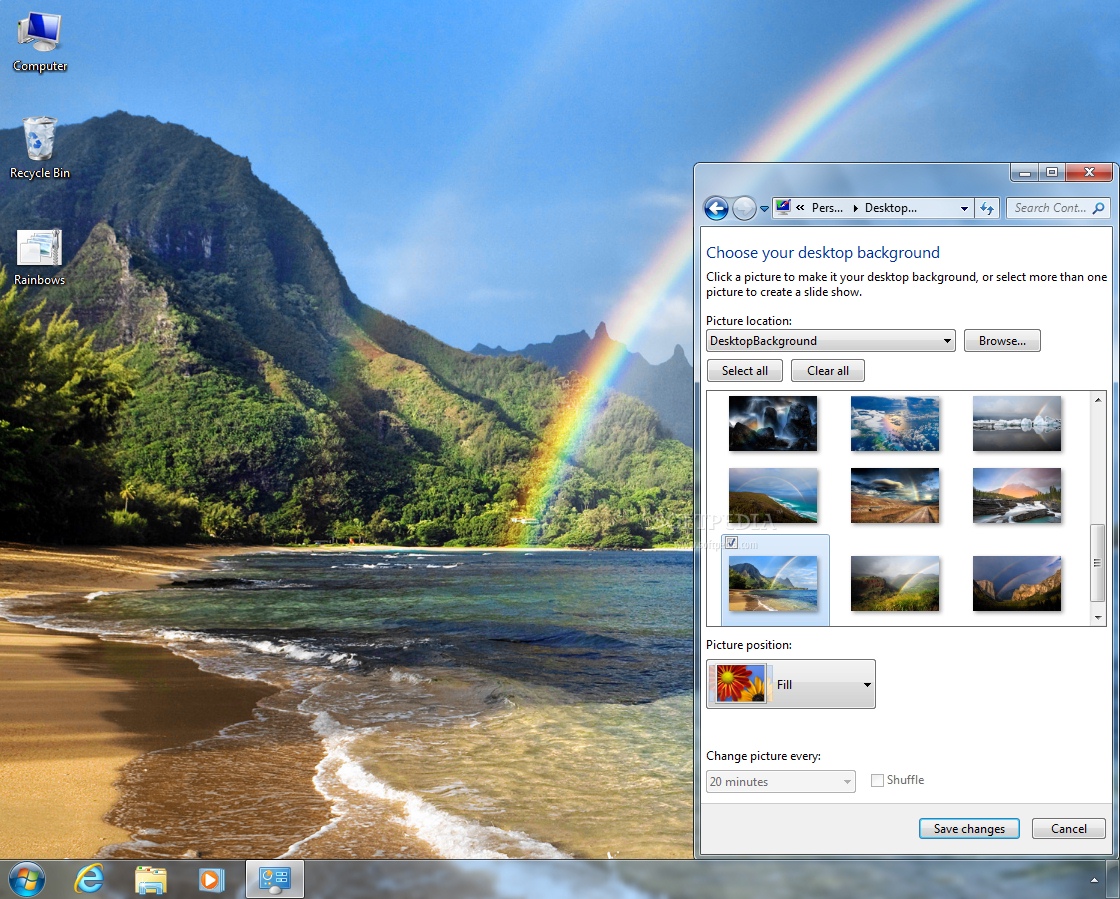Click the greyed Forward navigation arrow
Screen dimensions: 1120x899
pyautogui.click(x=744, y=209)
